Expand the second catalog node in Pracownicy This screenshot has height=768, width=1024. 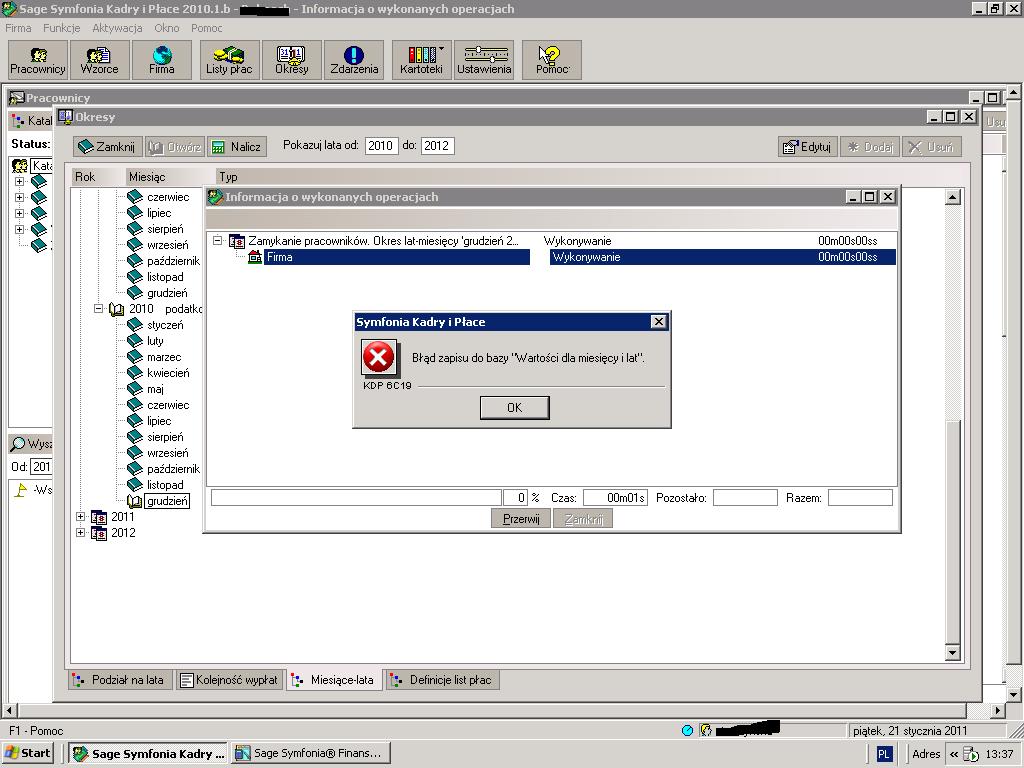tap(20, 197)
